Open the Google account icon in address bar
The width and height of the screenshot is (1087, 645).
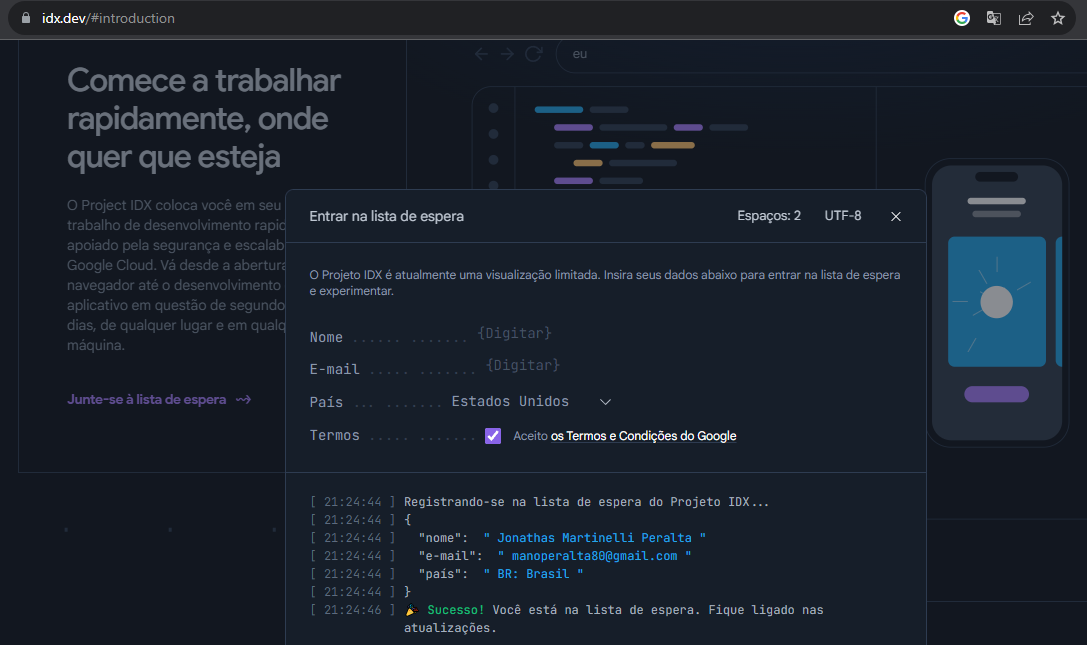point(962,18)
